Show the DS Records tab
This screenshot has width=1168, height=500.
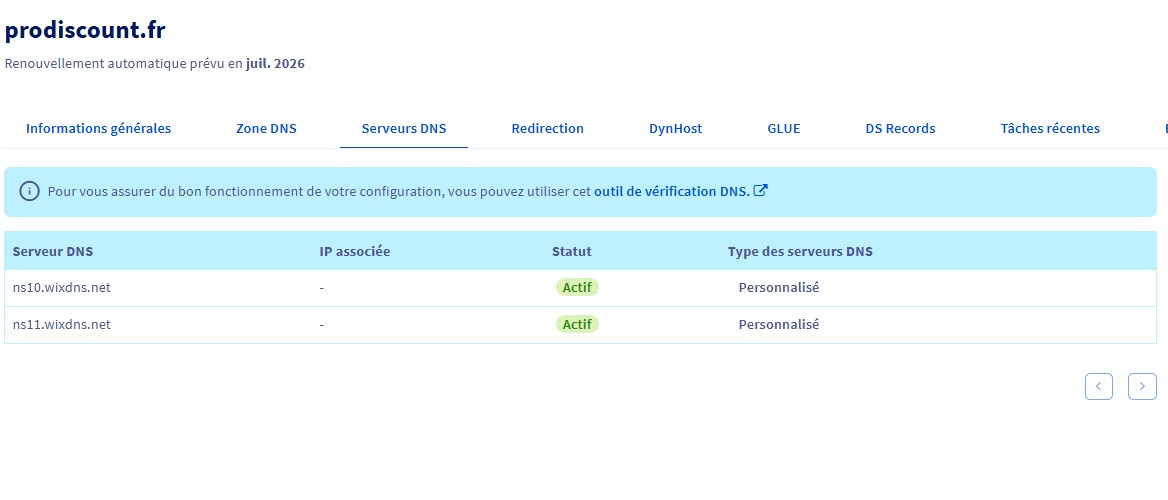[900, 128]
